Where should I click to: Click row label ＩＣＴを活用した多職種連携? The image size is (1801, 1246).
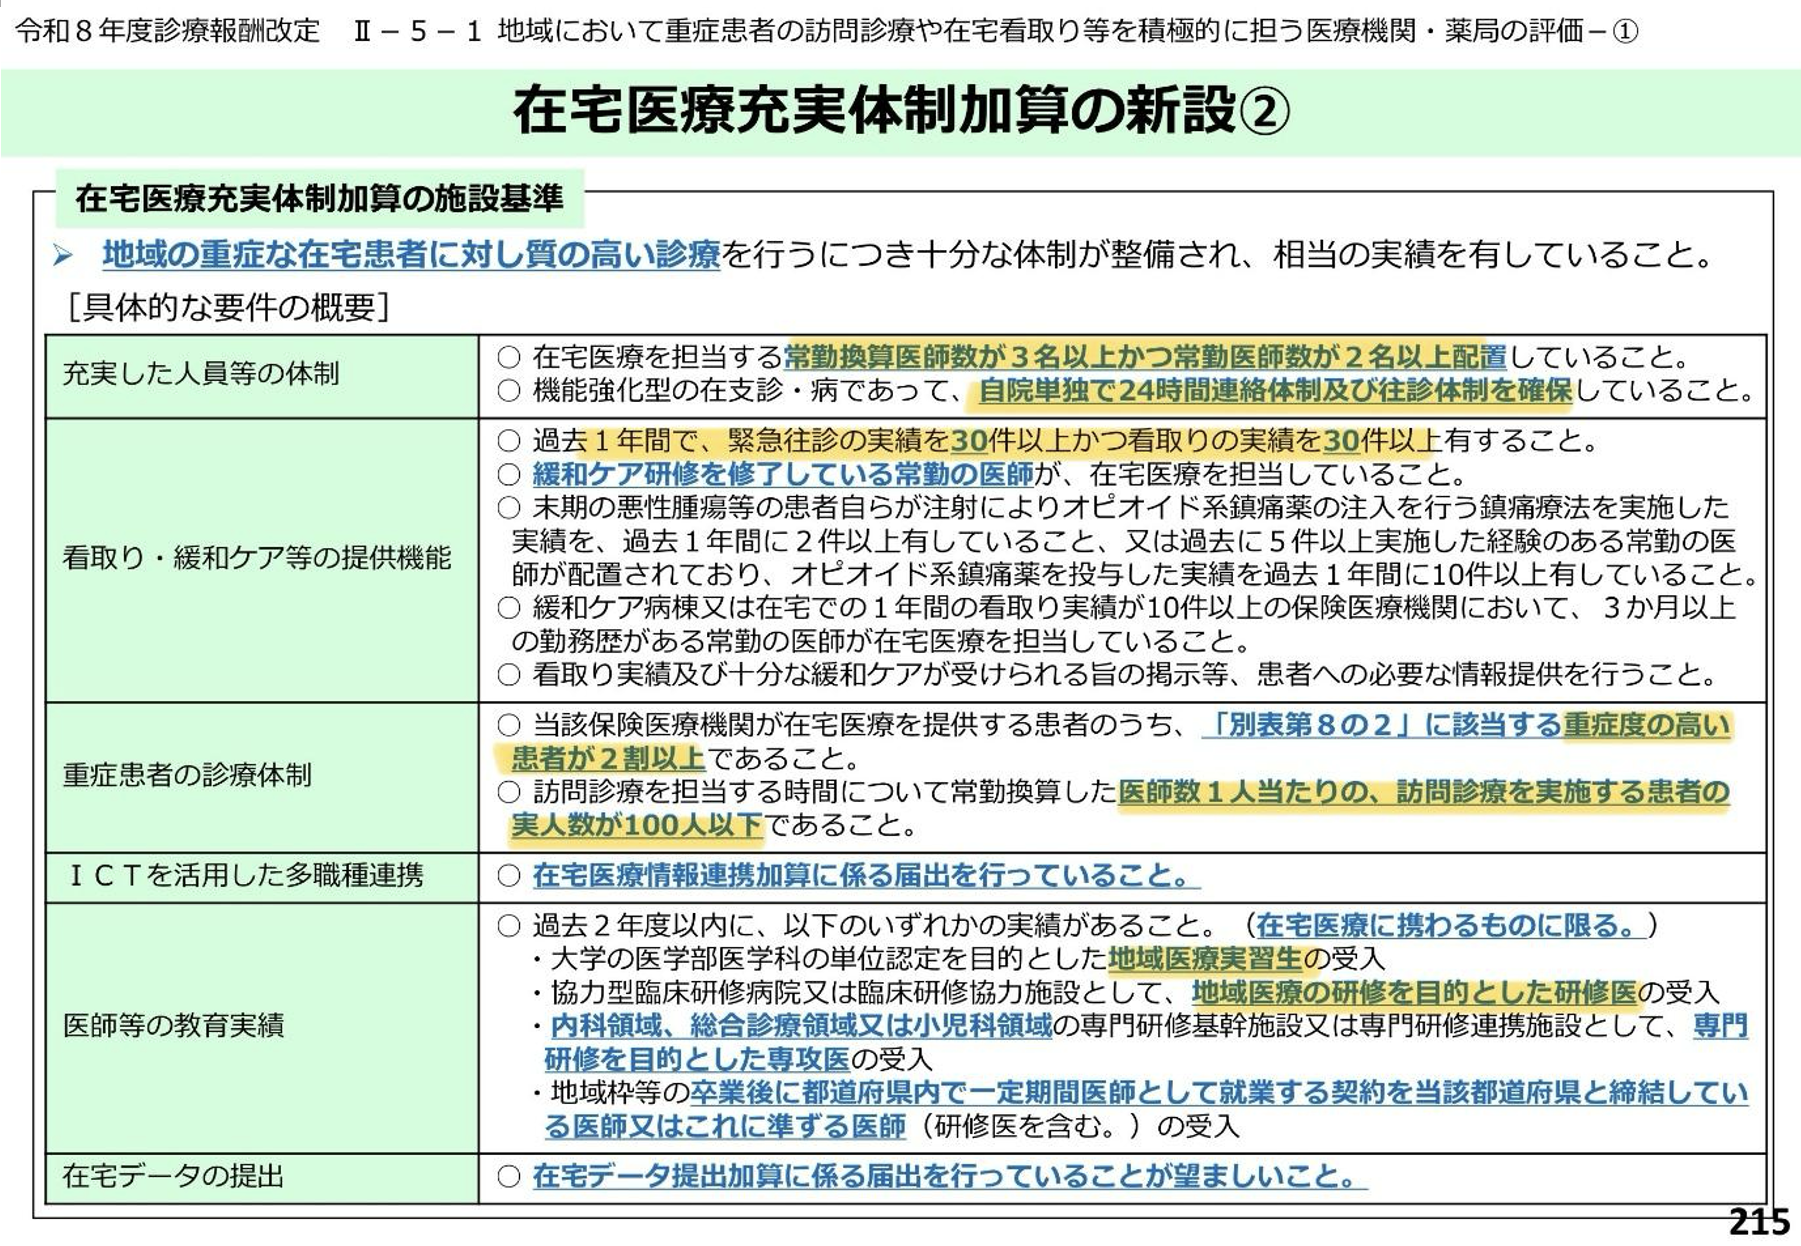point(244,876)
